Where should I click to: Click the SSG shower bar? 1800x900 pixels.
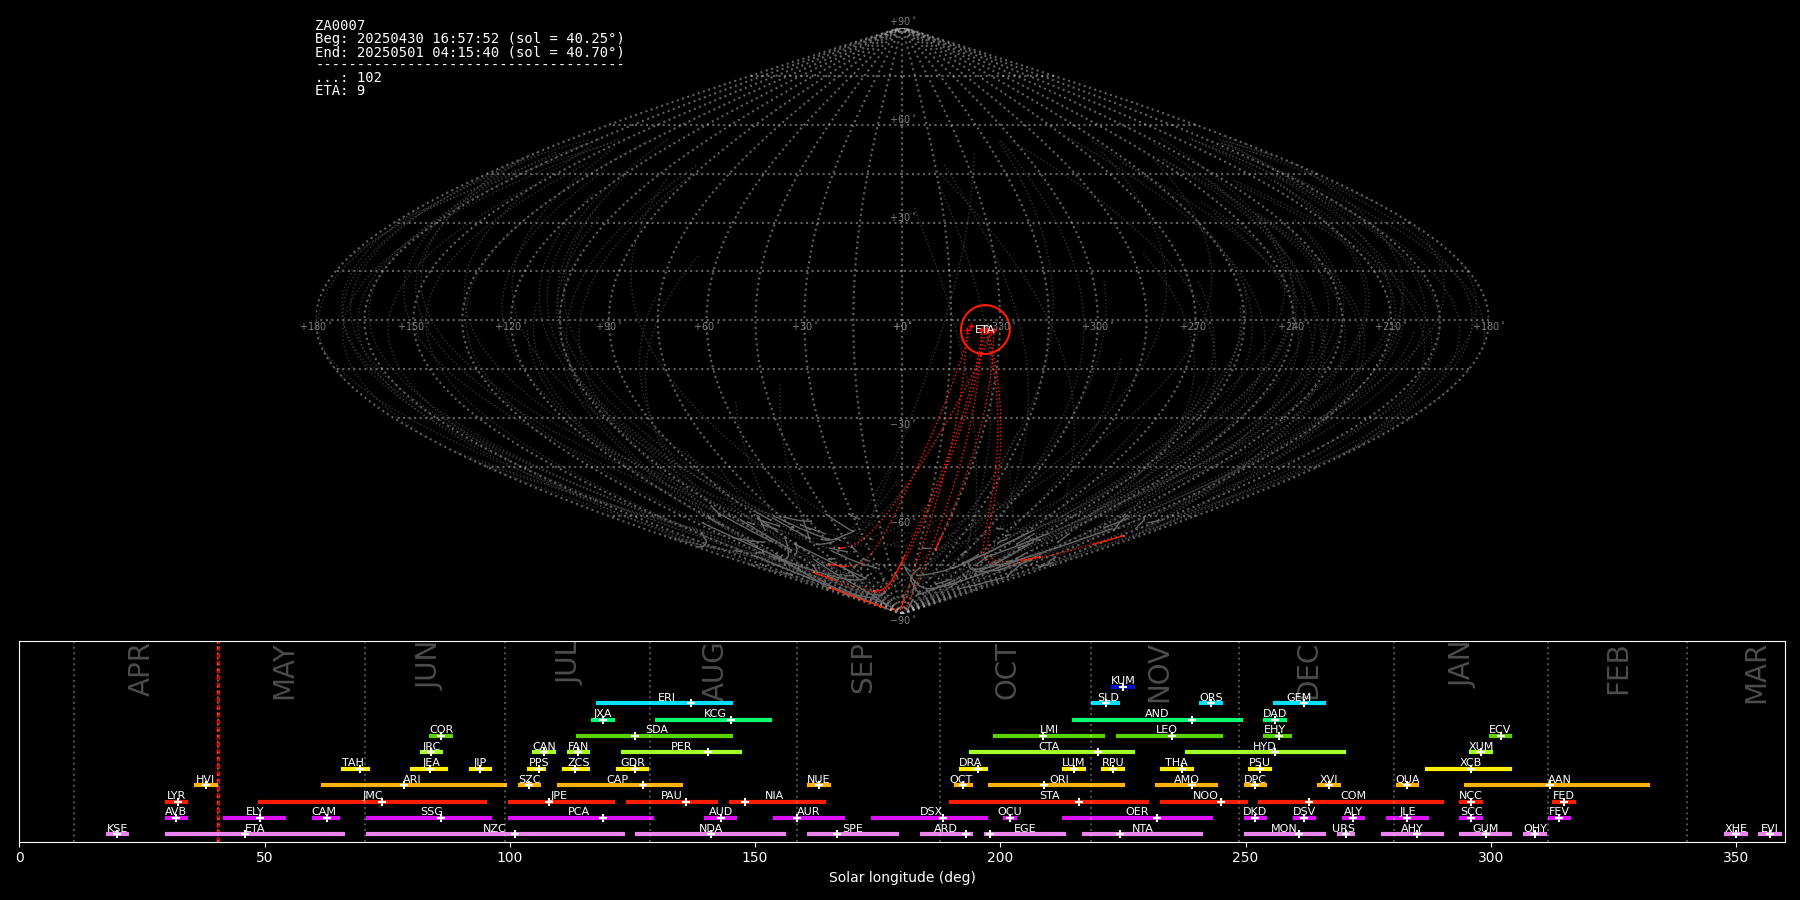(x=428, y=818)
